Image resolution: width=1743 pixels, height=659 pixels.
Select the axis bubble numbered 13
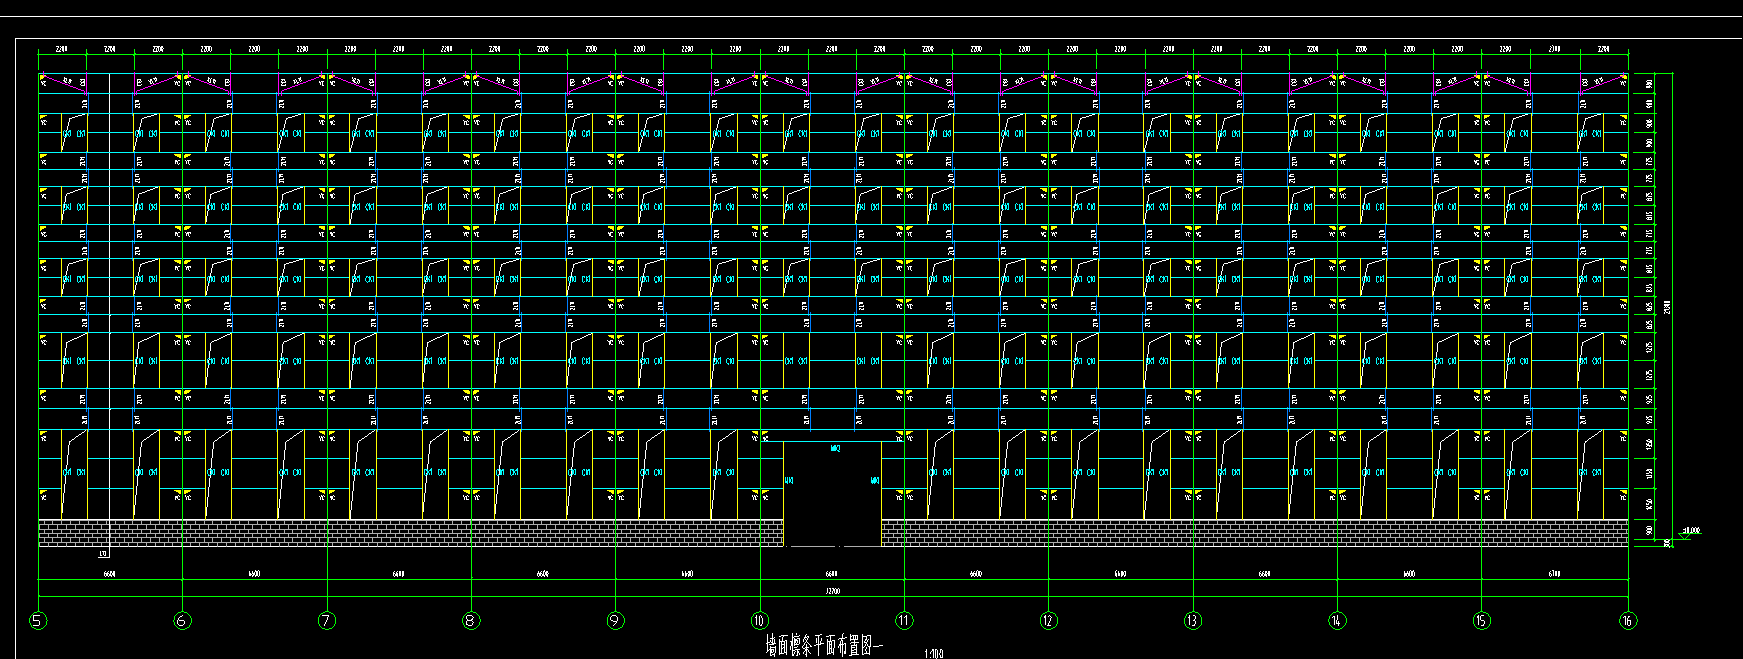1193,621
